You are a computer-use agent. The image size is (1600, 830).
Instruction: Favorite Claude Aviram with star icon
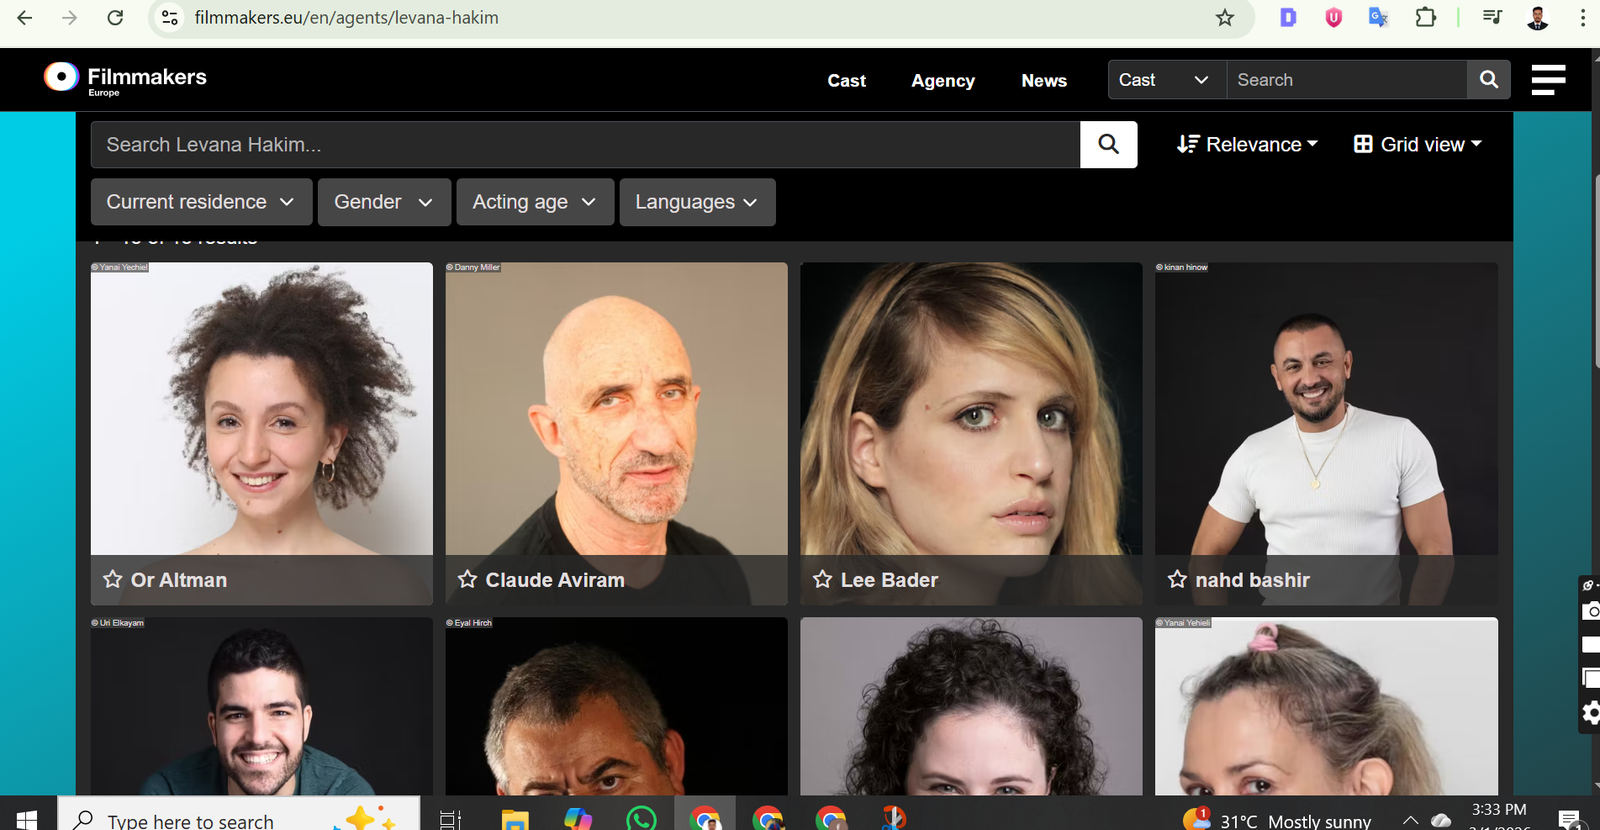point(467,580)
